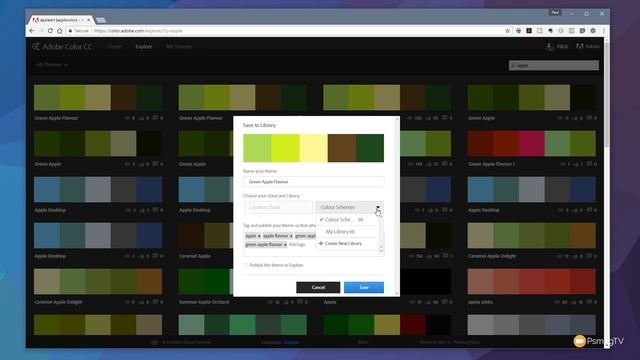This screenshot has height=360, width=640.
Task: Click the red Adobe extension icon in toolbar
Action: click(x=529, y=31)
